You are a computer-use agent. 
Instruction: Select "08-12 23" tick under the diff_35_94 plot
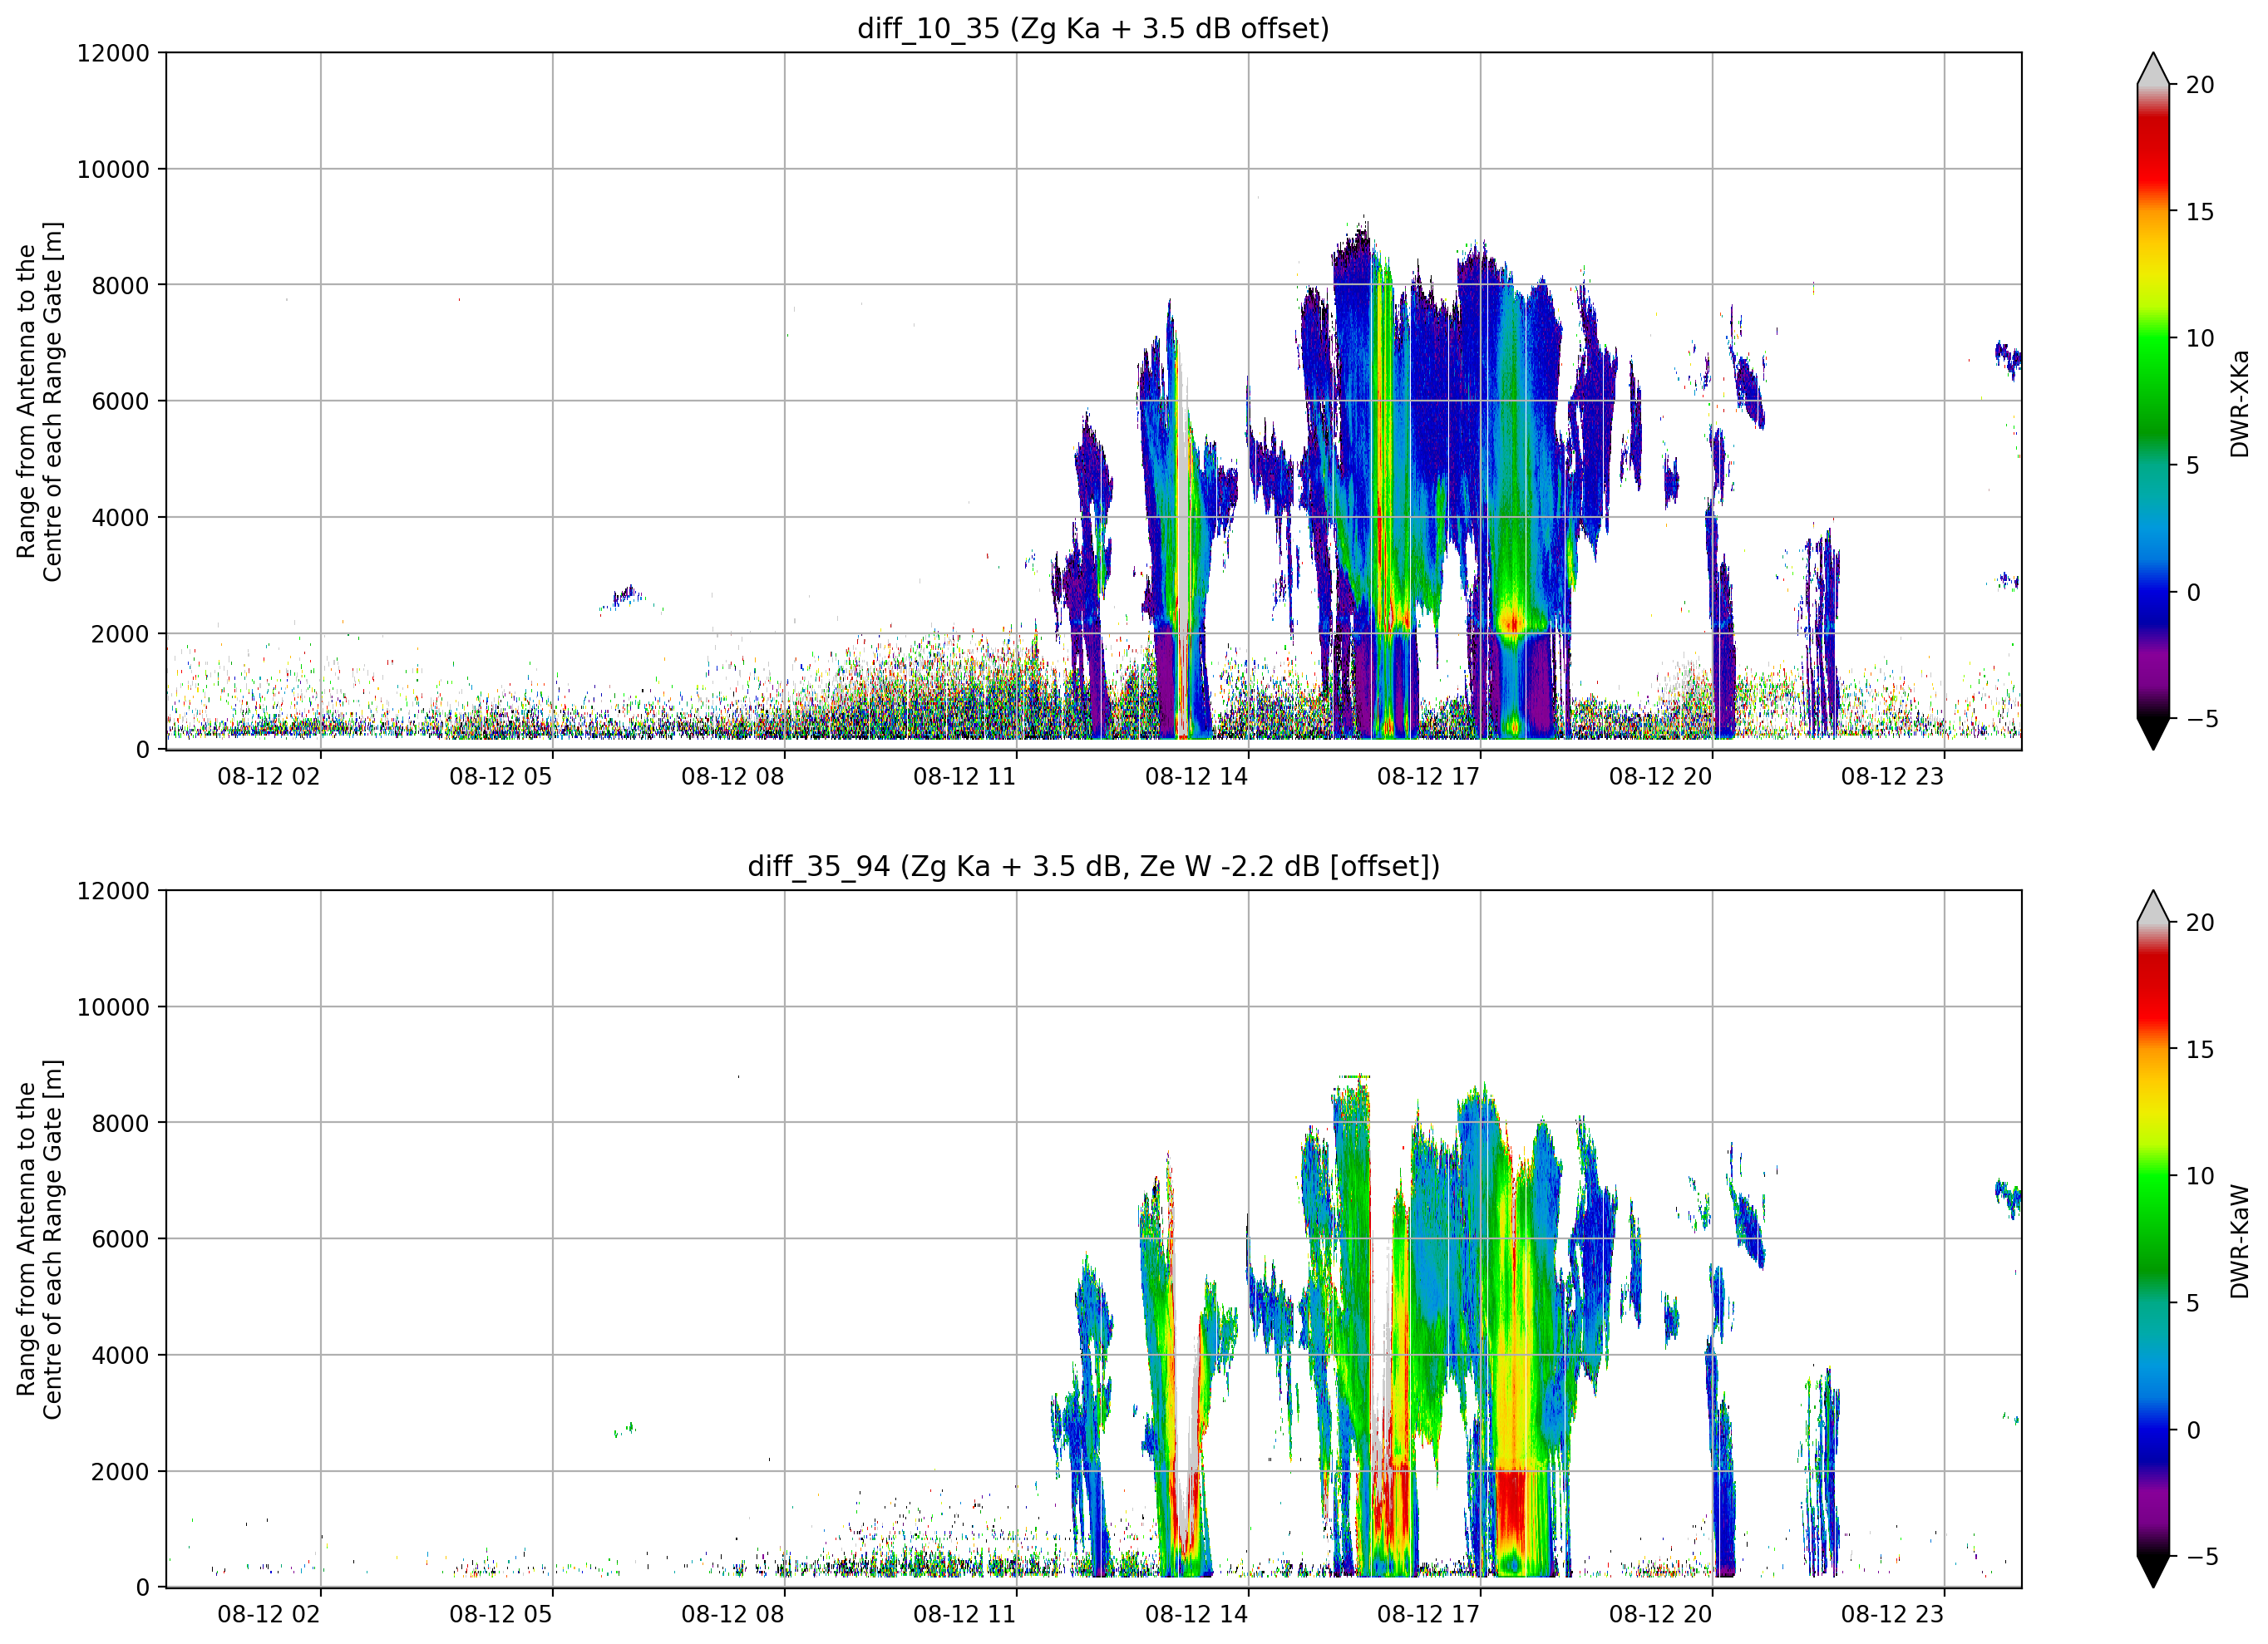click(x=1893, y=1614)
